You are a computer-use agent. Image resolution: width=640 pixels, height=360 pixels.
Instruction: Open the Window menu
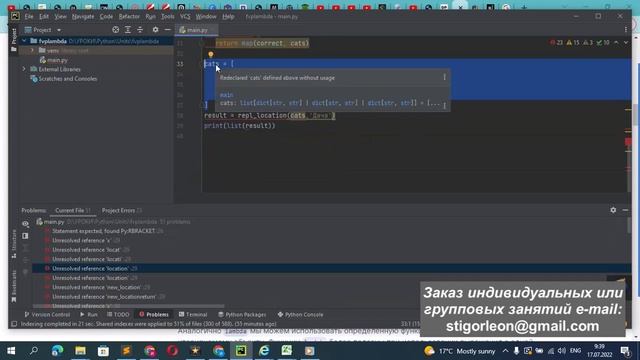coord(206,17)
